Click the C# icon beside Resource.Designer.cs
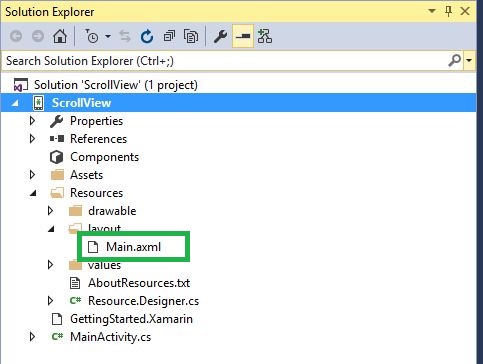 (75, 301)
